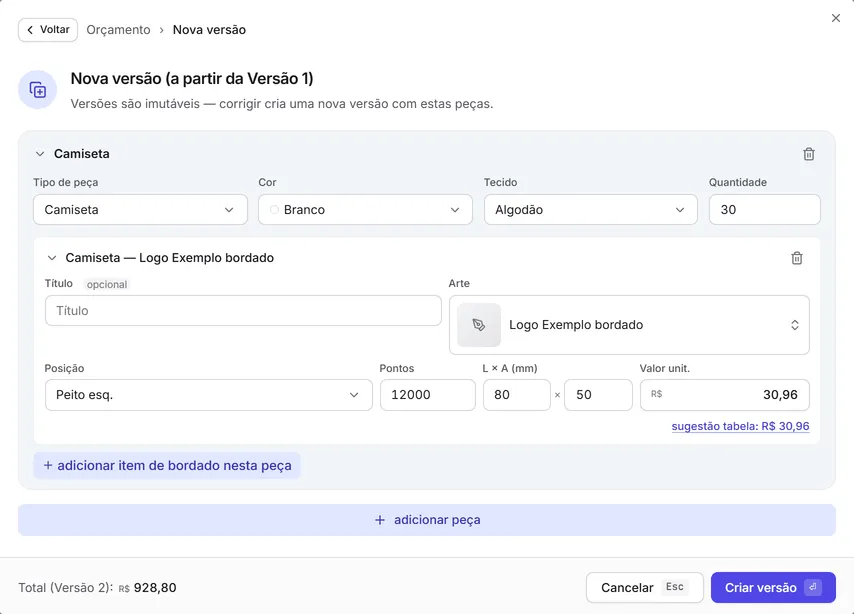Click the height field showing 50
This screenshot has height=614, width=854.
599,395
